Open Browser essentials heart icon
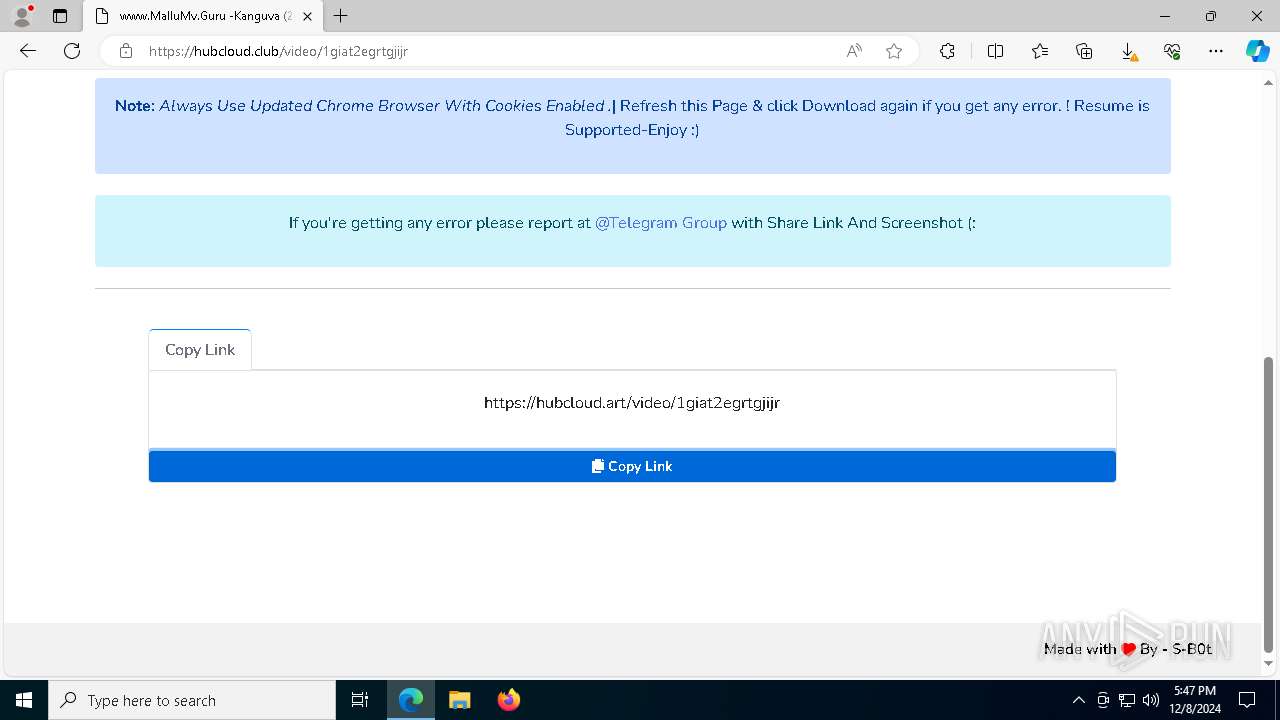1280x720 pixels. [x=1172, y=51]
